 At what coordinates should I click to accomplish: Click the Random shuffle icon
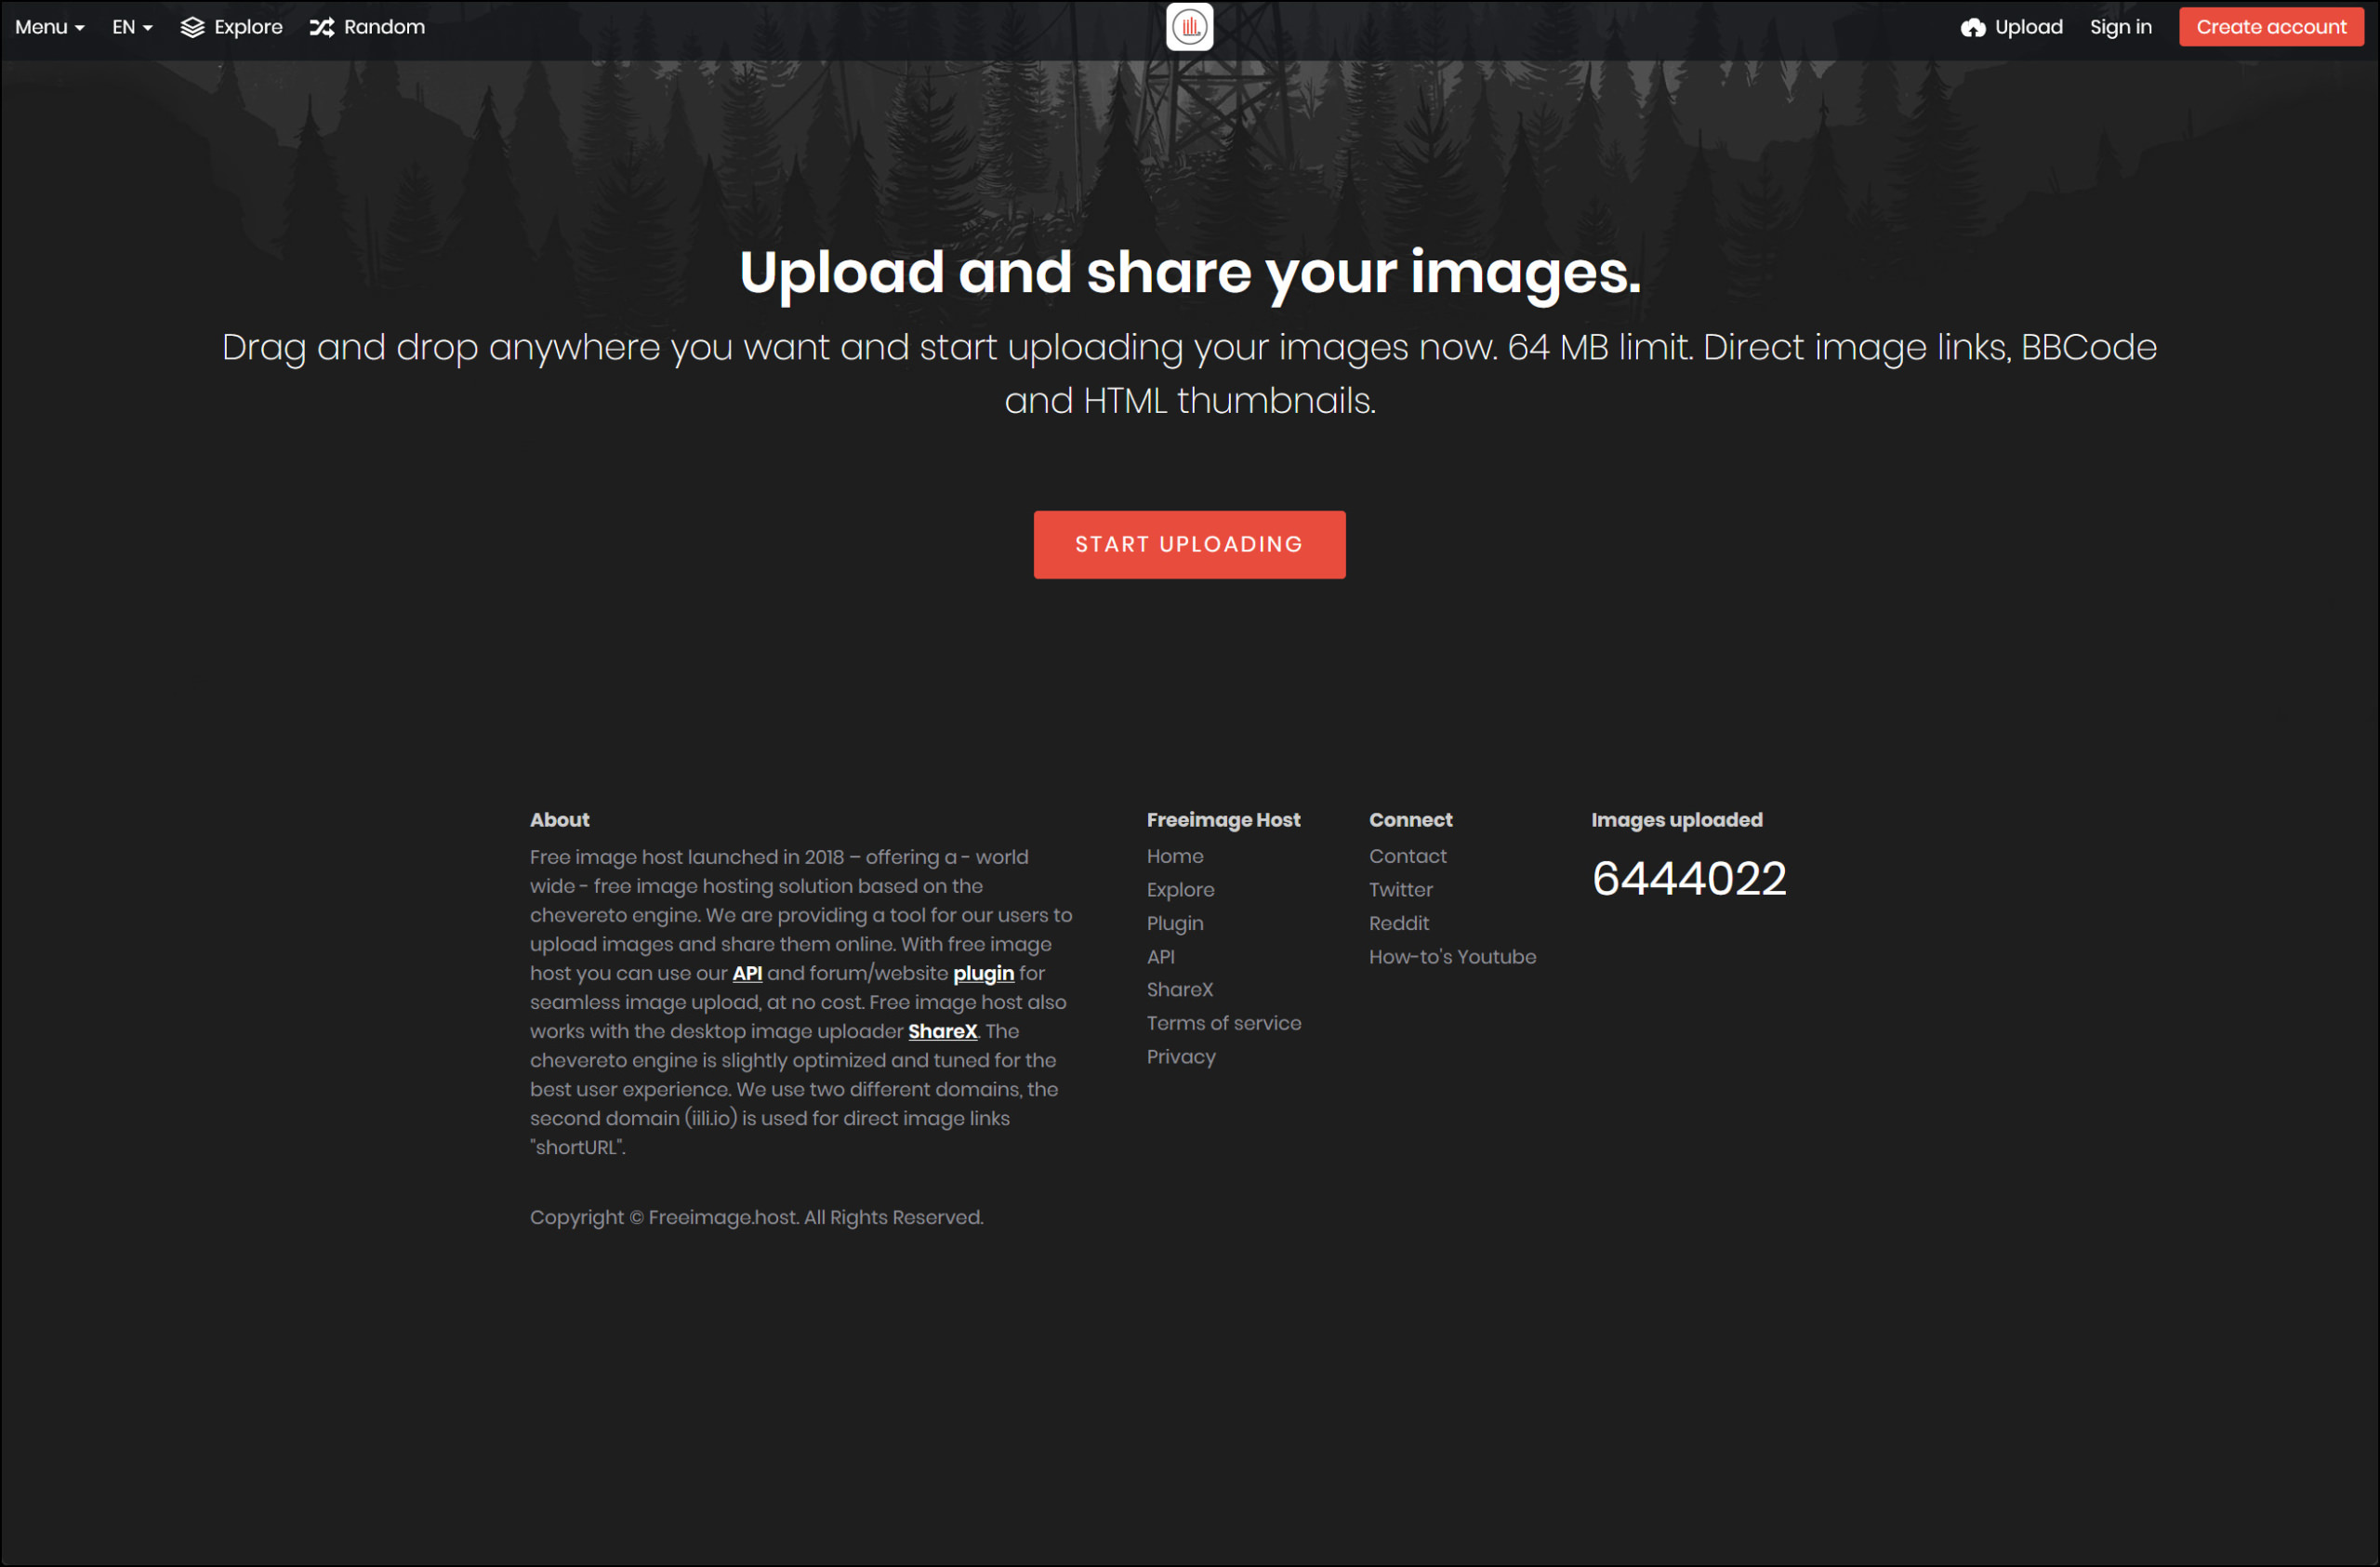321,27
